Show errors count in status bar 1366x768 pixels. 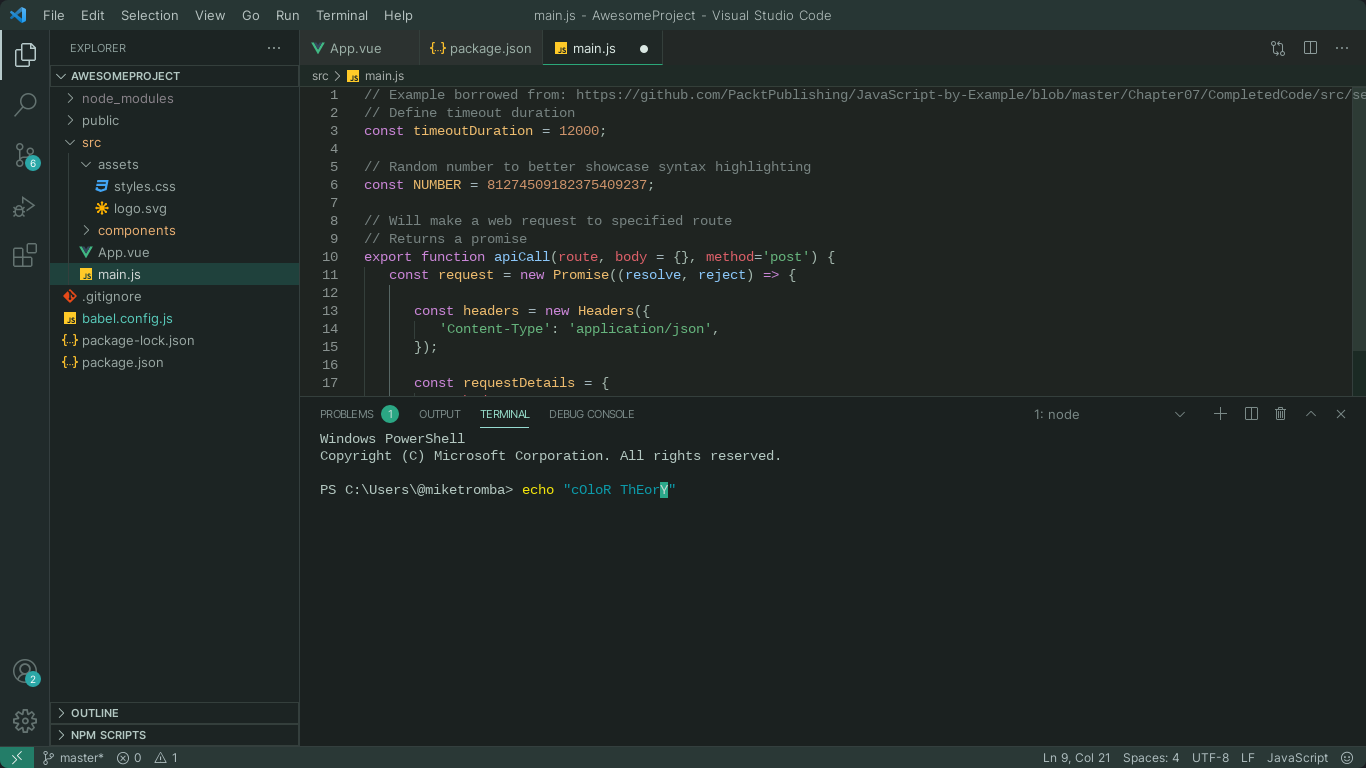[129, 758]
